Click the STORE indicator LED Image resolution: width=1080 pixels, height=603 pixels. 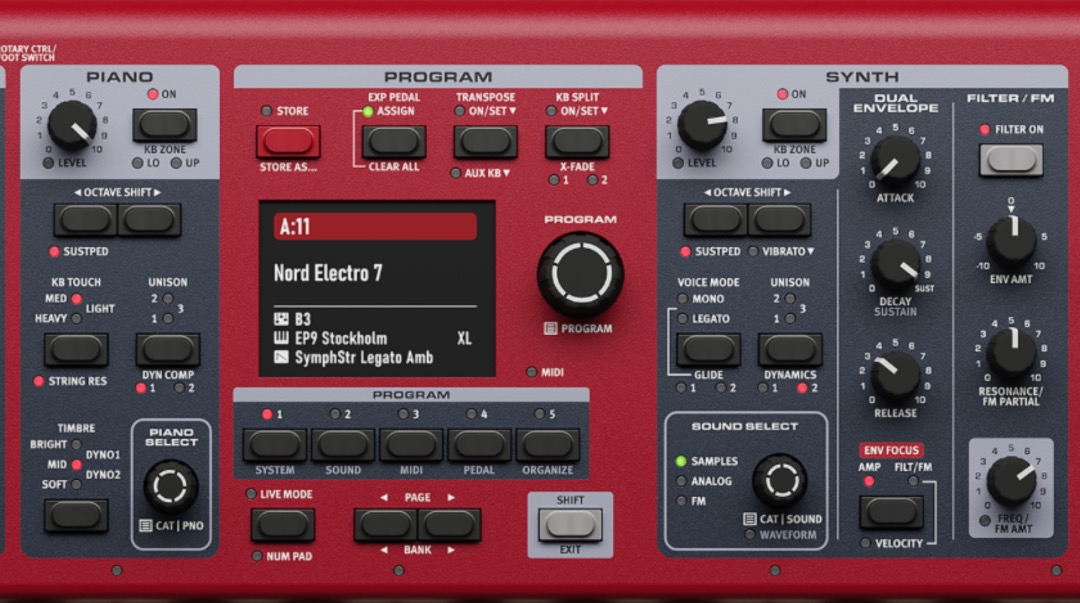267,110
